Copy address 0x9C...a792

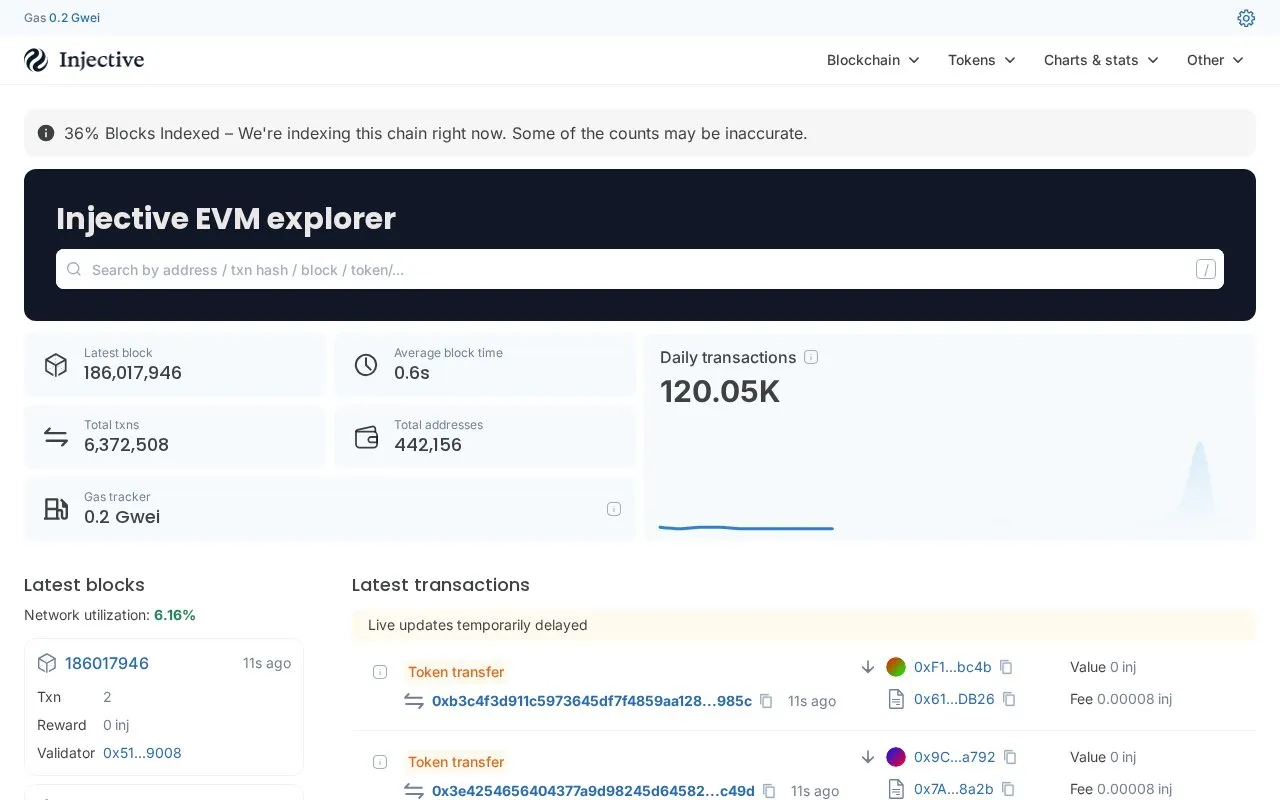1010,757
